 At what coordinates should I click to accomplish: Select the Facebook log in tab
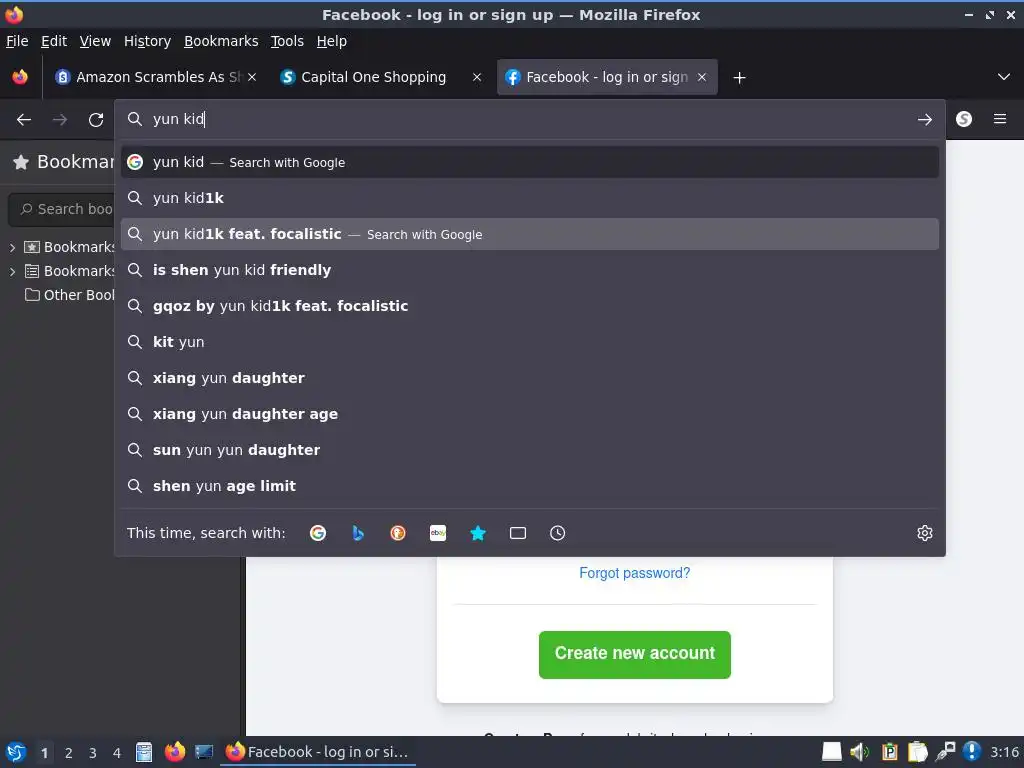pos(606,77)
